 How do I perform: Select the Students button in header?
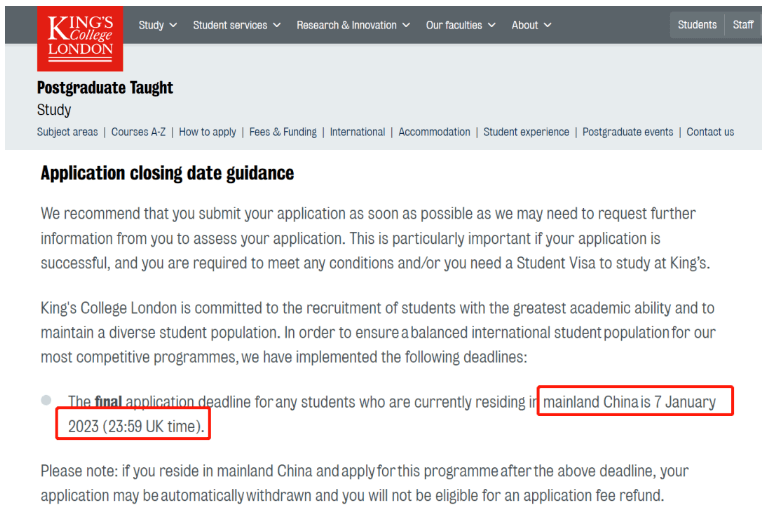pos(697,24)
